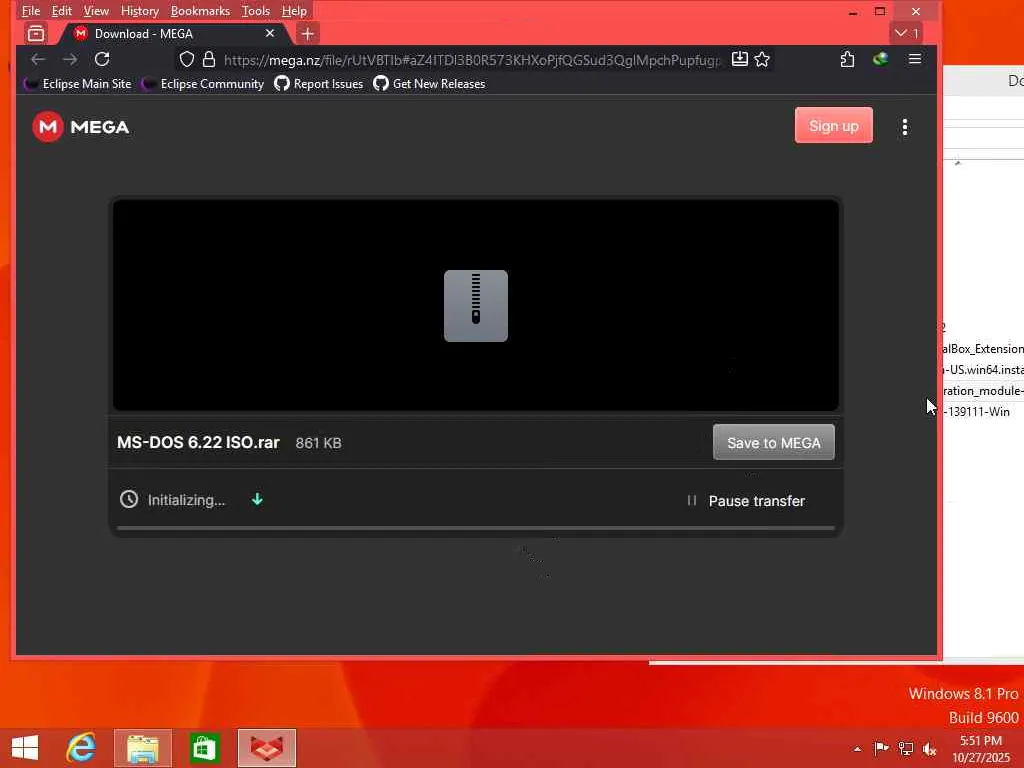Open the tab view icon left of the tabs
The image size is (1024, 768).
pos(36,33)
